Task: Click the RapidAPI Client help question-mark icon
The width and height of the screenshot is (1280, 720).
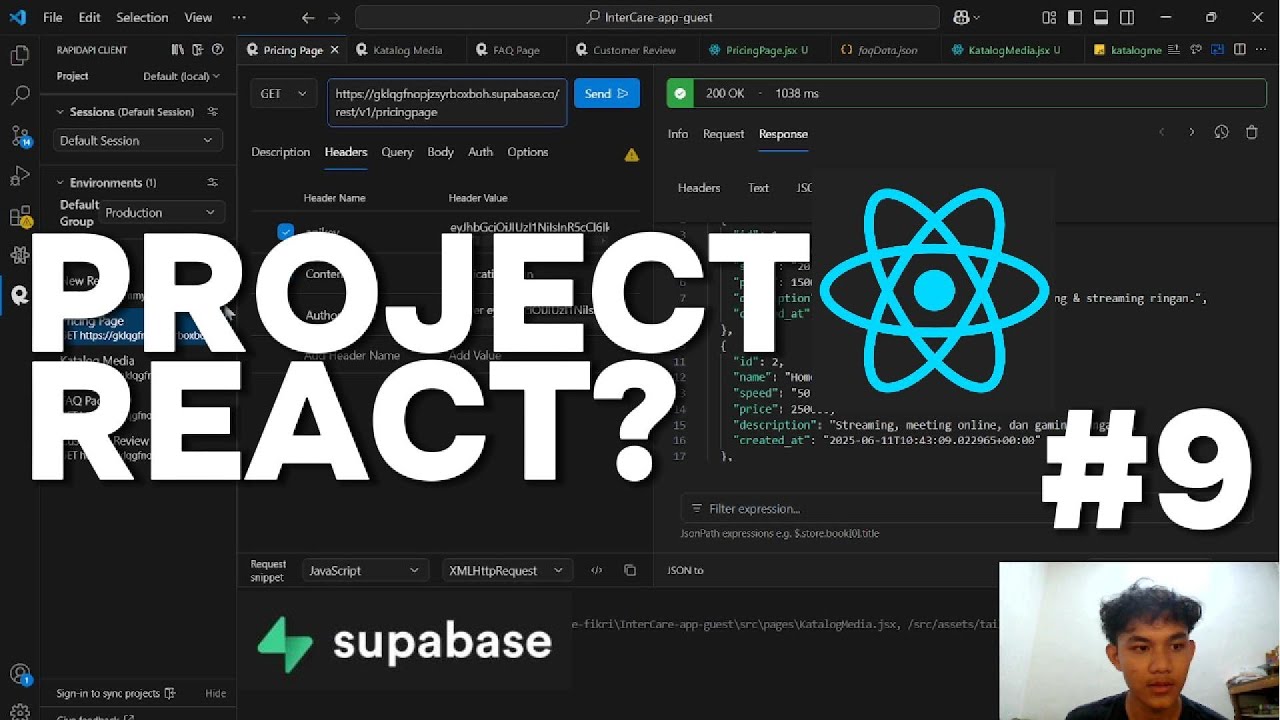Action: click(x=217, y=49)
